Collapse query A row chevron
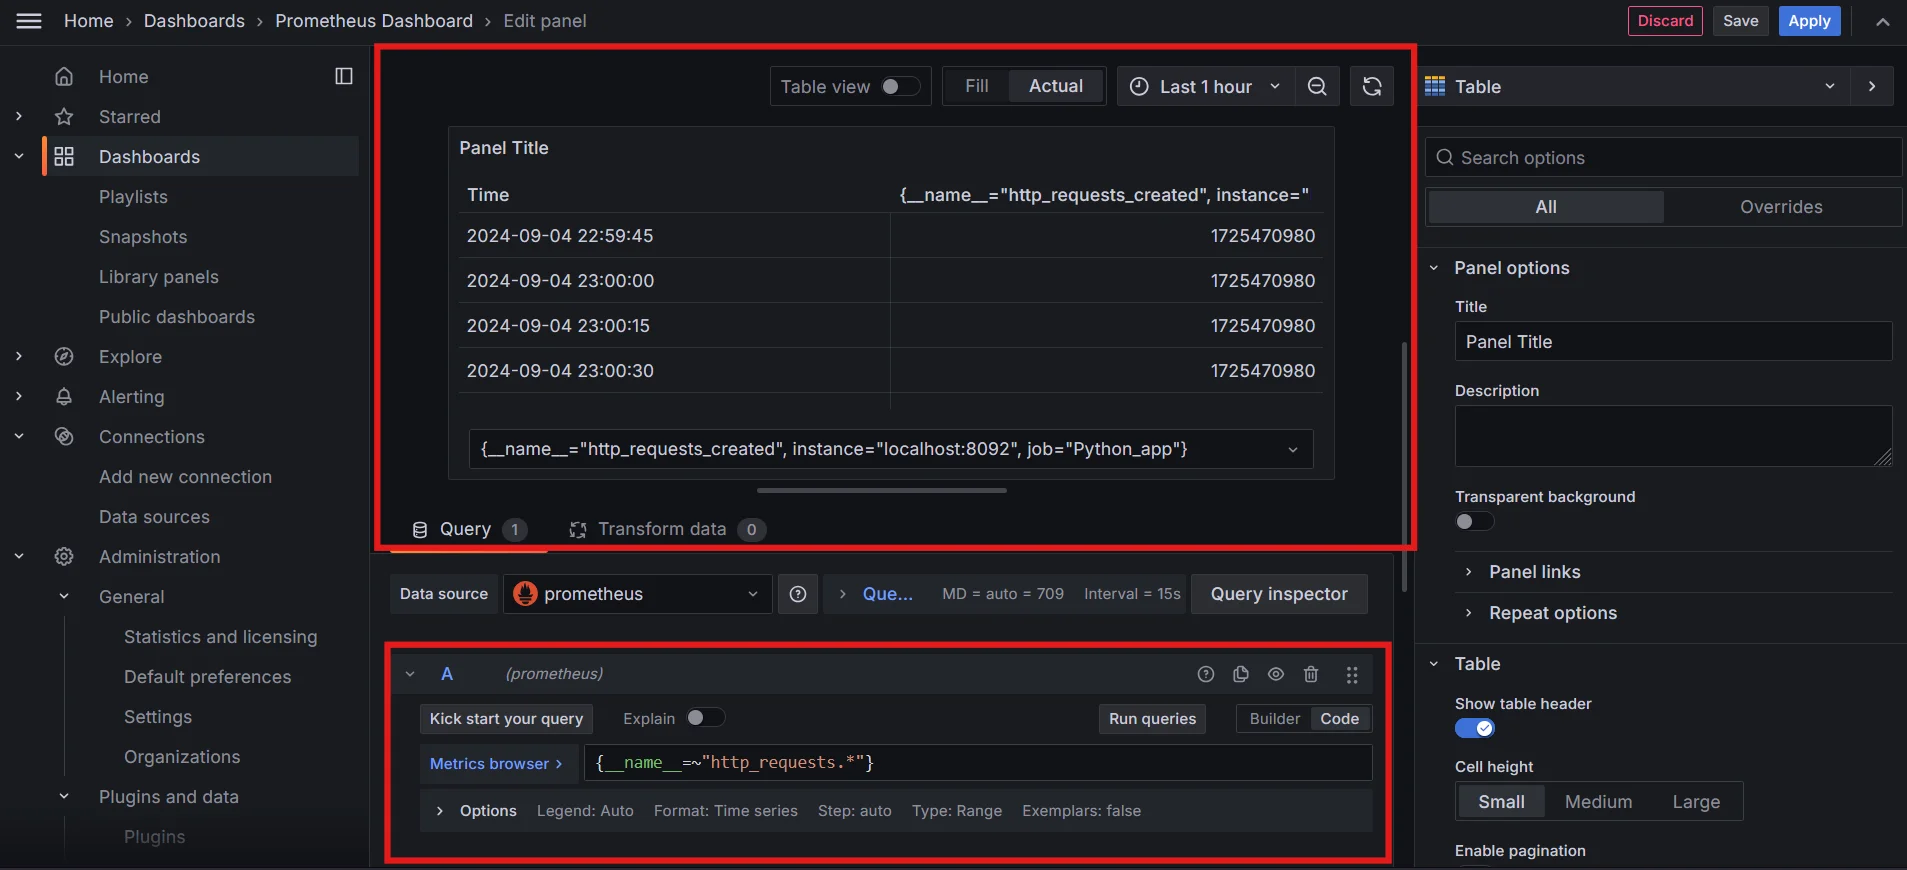1907x870 pixels. (410, 674)
